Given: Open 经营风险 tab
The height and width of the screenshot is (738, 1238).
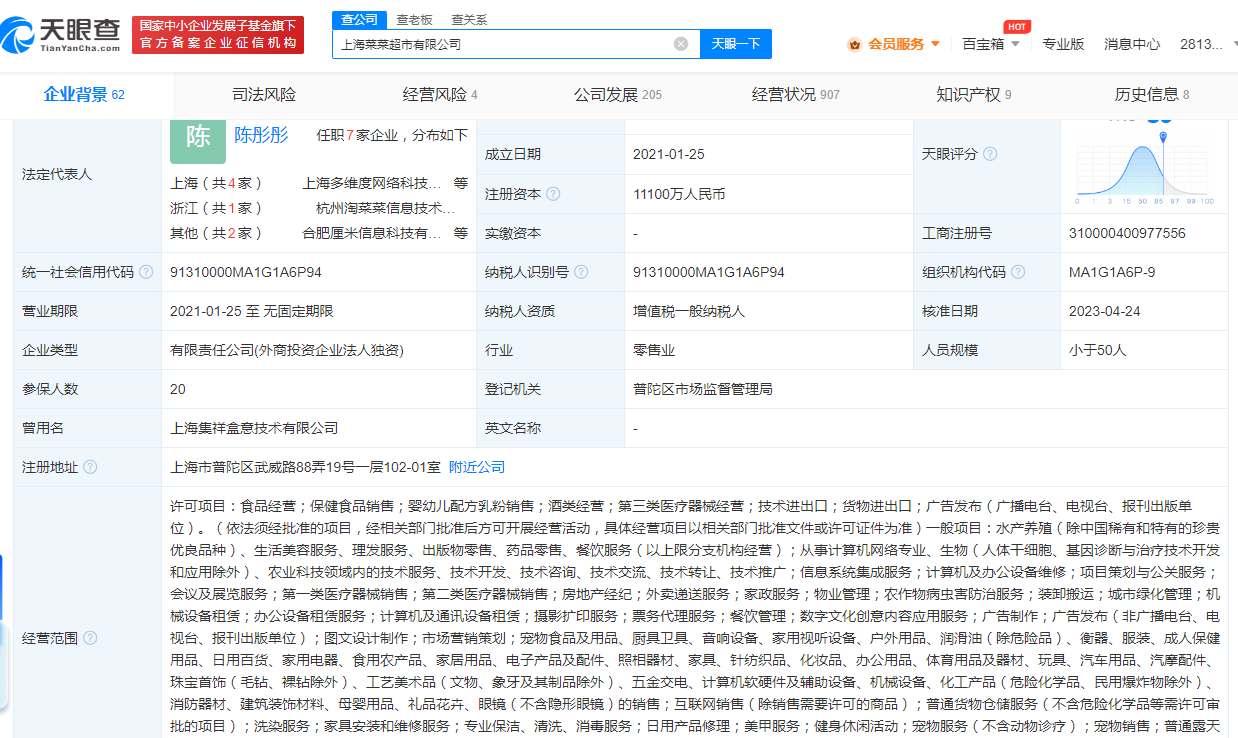Looking at the screenshot, I should [440, 95].
